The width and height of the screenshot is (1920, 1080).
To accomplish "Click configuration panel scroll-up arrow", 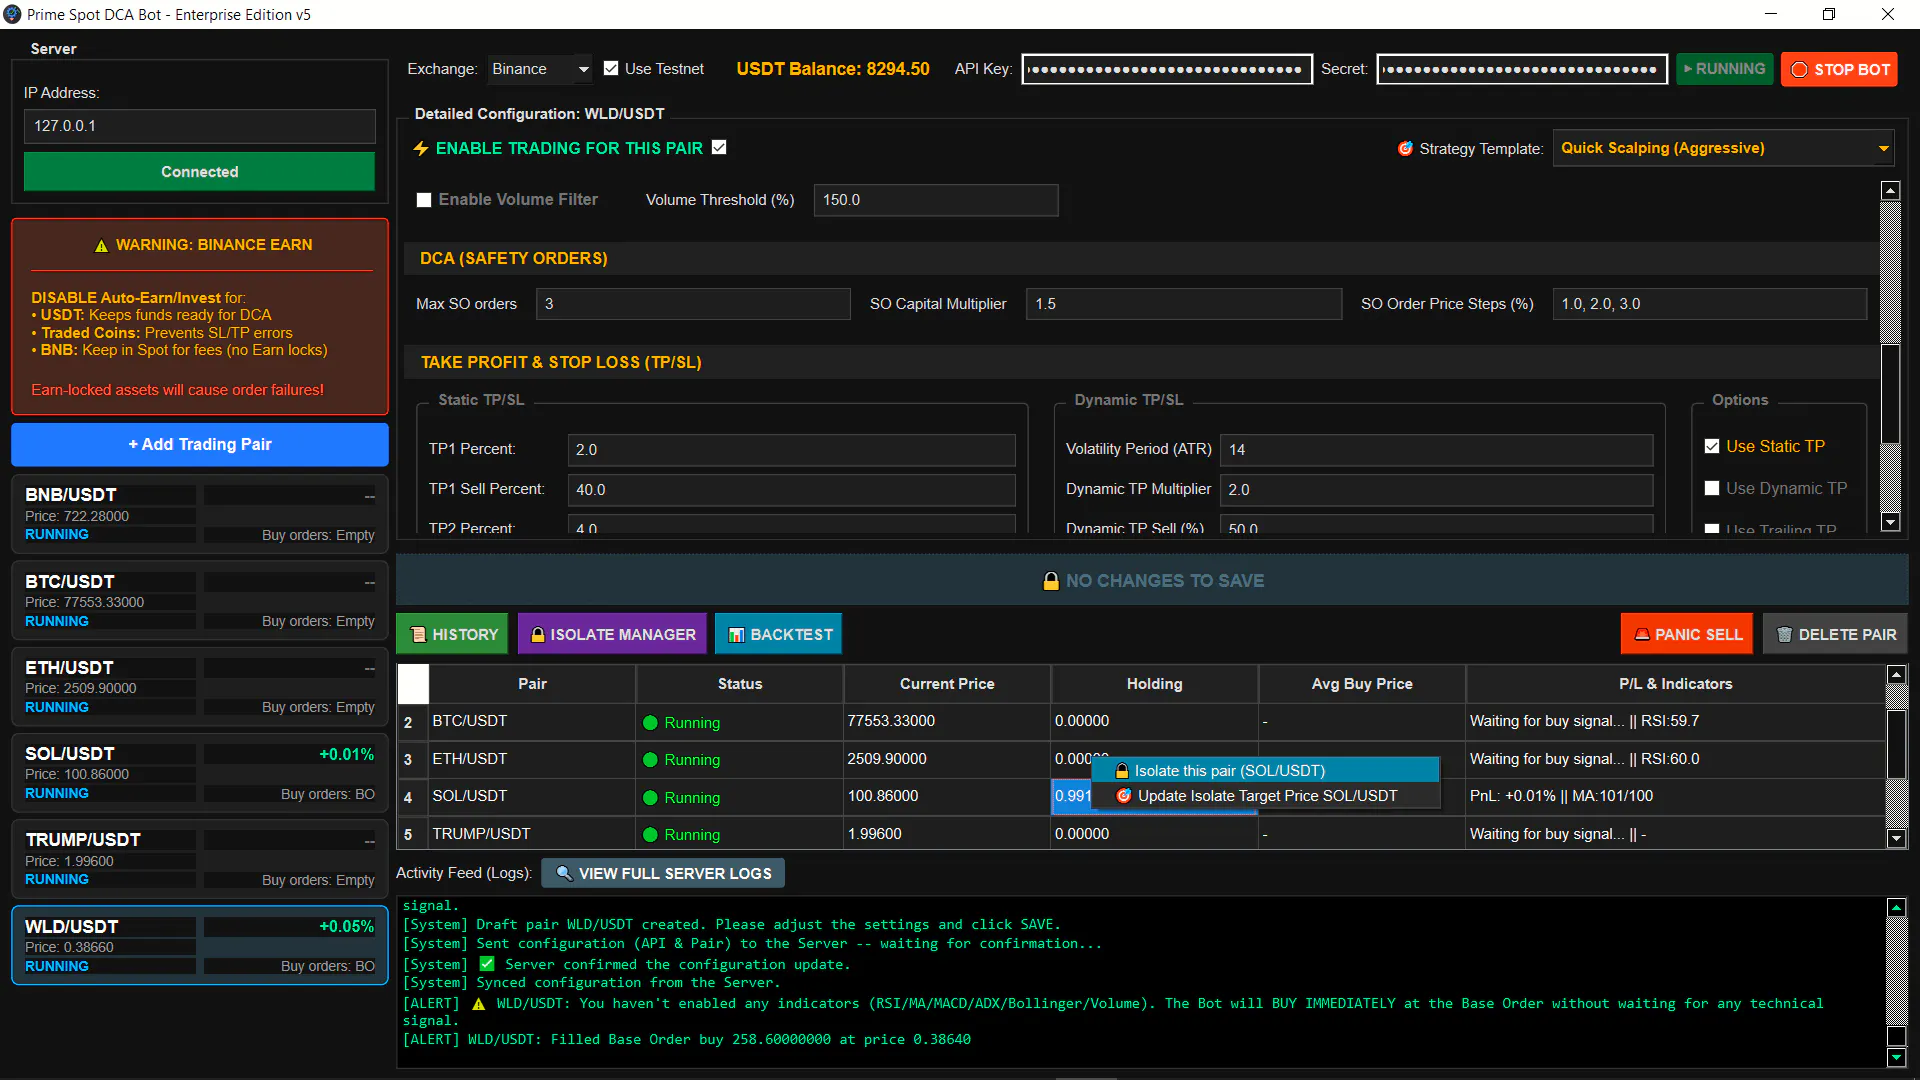I will click(1890, 190).
